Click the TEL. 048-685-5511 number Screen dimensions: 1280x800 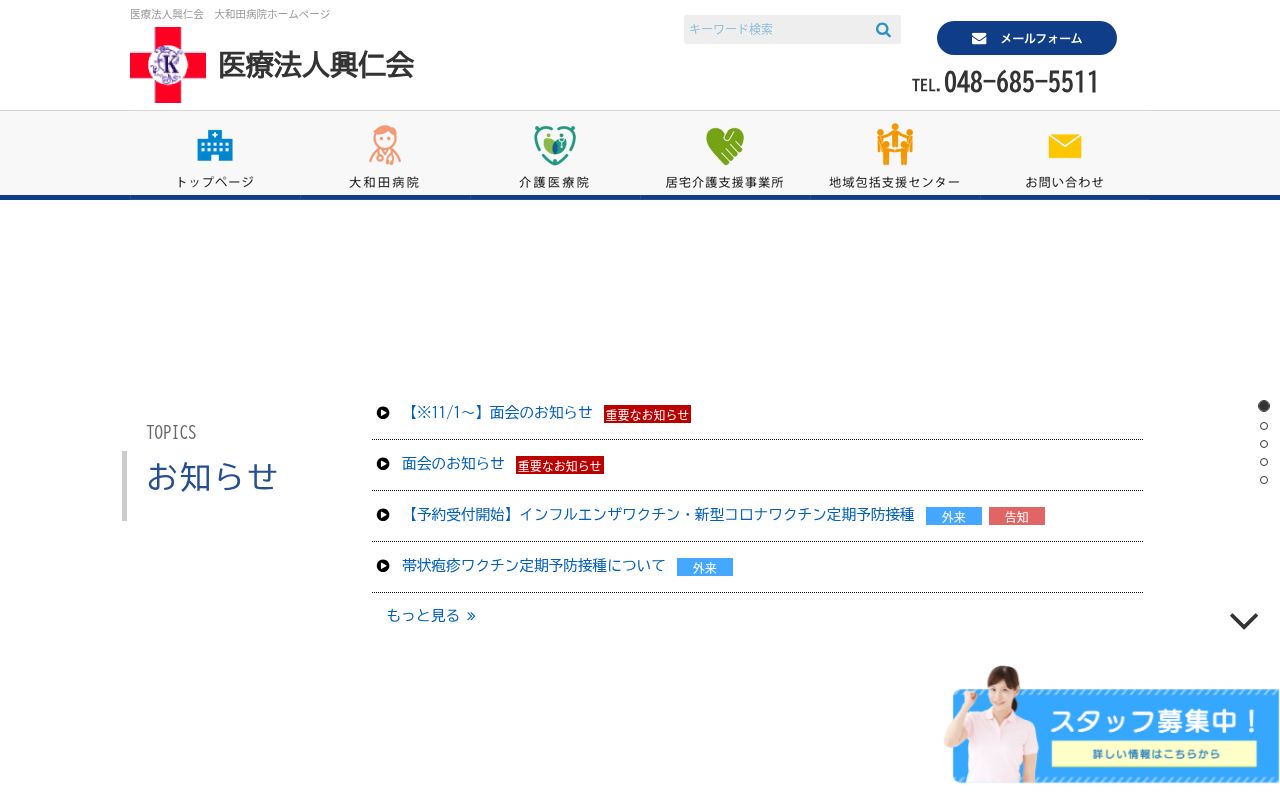1005,82
